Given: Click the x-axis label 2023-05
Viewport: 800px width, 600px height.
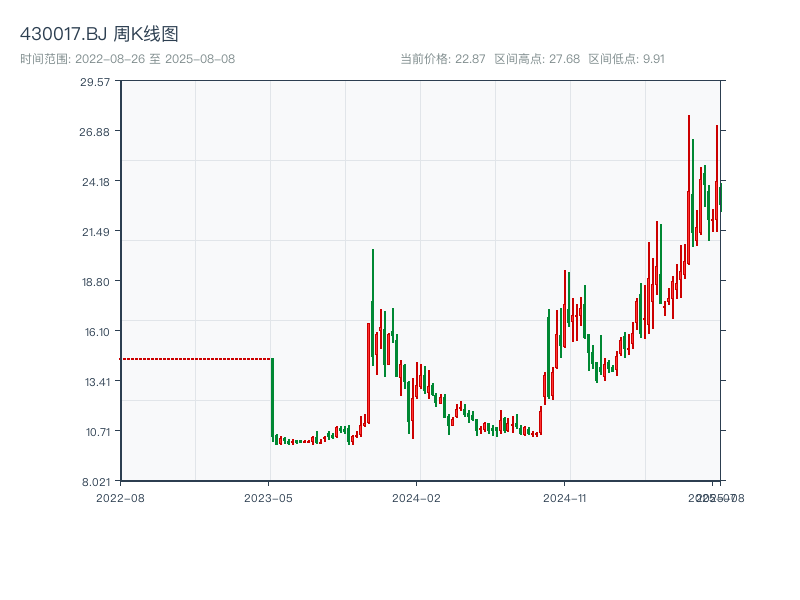Looking at the screenshot, I should coord(268,498).
